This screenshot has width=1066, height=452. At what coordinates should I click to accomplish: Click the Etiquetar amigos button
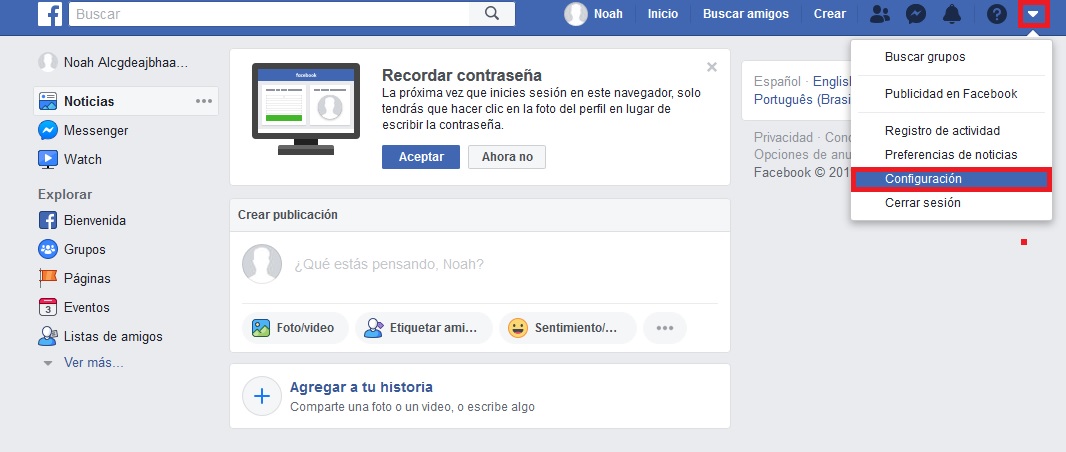click(x=424, y=328)
